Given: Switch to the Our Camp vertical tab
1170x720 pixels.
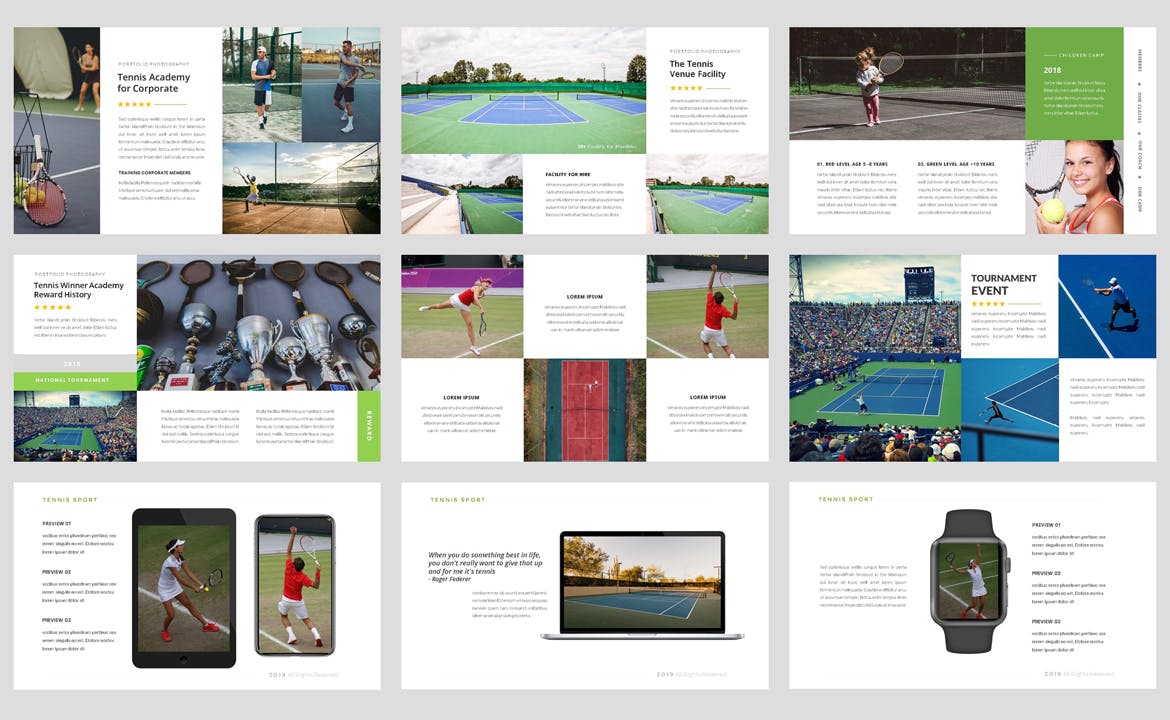Looking at the screenshot, I should tap(1139, 196).
